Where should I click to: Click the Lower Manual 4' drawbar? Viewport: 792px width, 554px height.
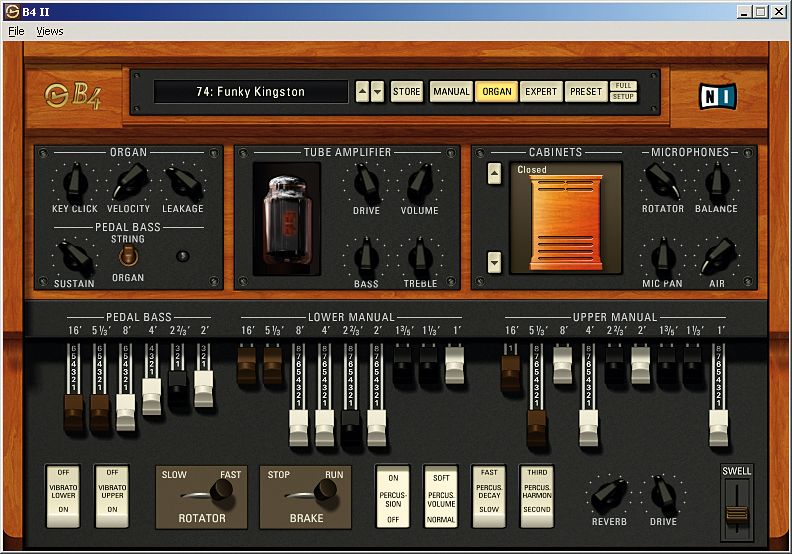[324, 428]
